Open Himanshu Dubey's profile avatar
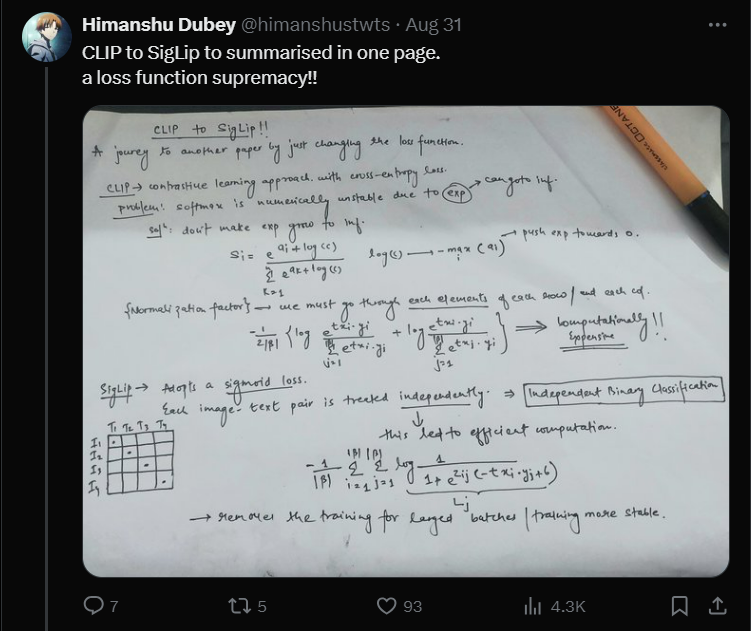 coord(46,38)
